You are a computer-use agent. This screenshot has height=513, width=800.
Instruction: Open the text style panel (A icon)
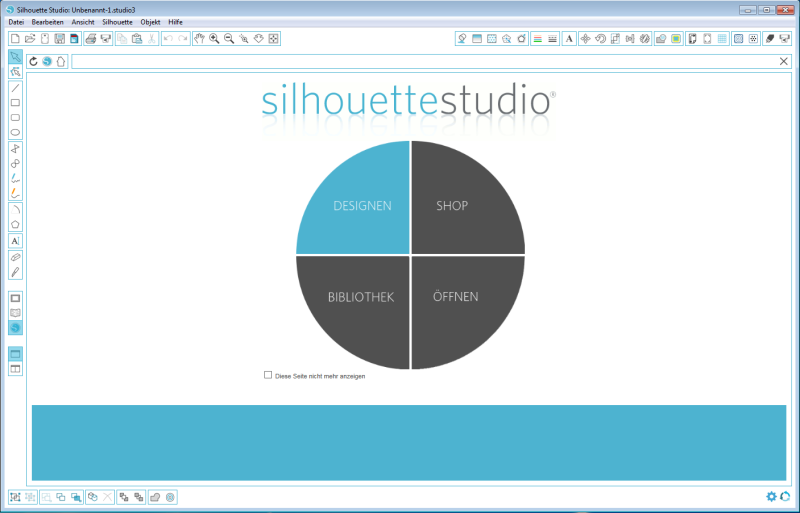(569, 39)
